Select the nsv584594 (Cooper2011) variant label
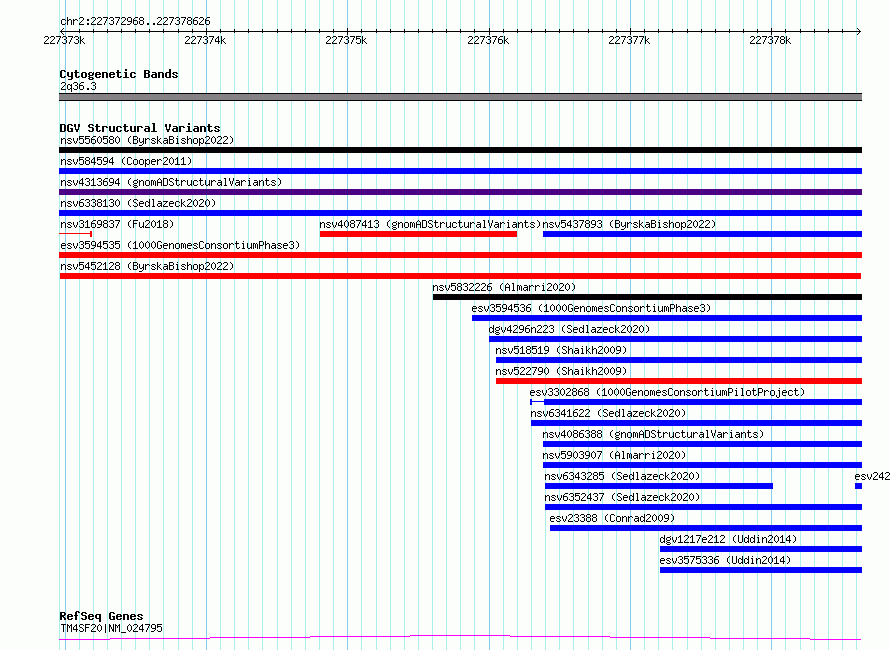The width and height of the screenshot is (890, 650). [126, 161]
